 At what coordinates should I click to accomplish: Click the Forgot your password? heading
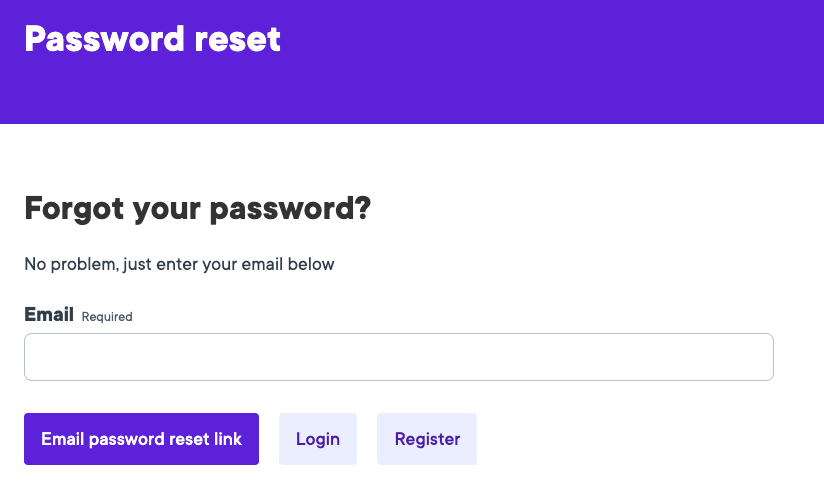[197, 209]
